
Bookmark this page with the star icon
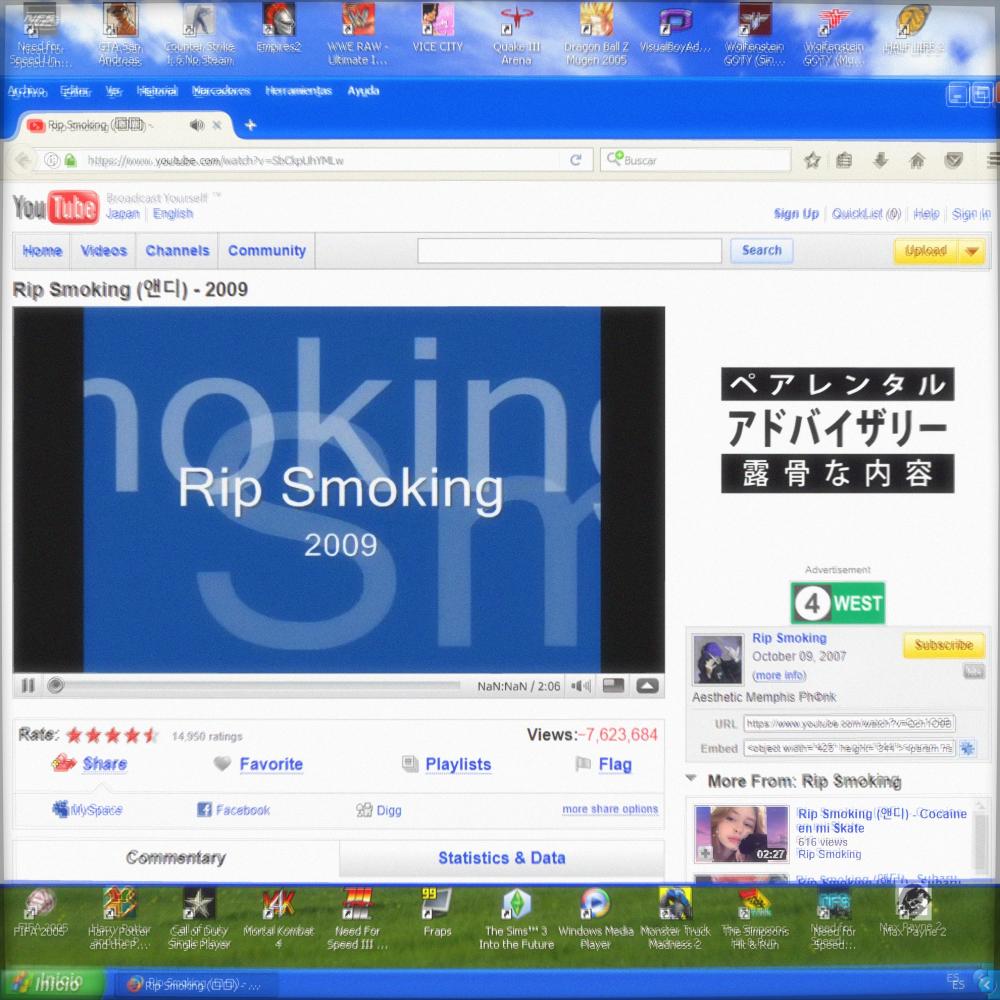point(812,160)
